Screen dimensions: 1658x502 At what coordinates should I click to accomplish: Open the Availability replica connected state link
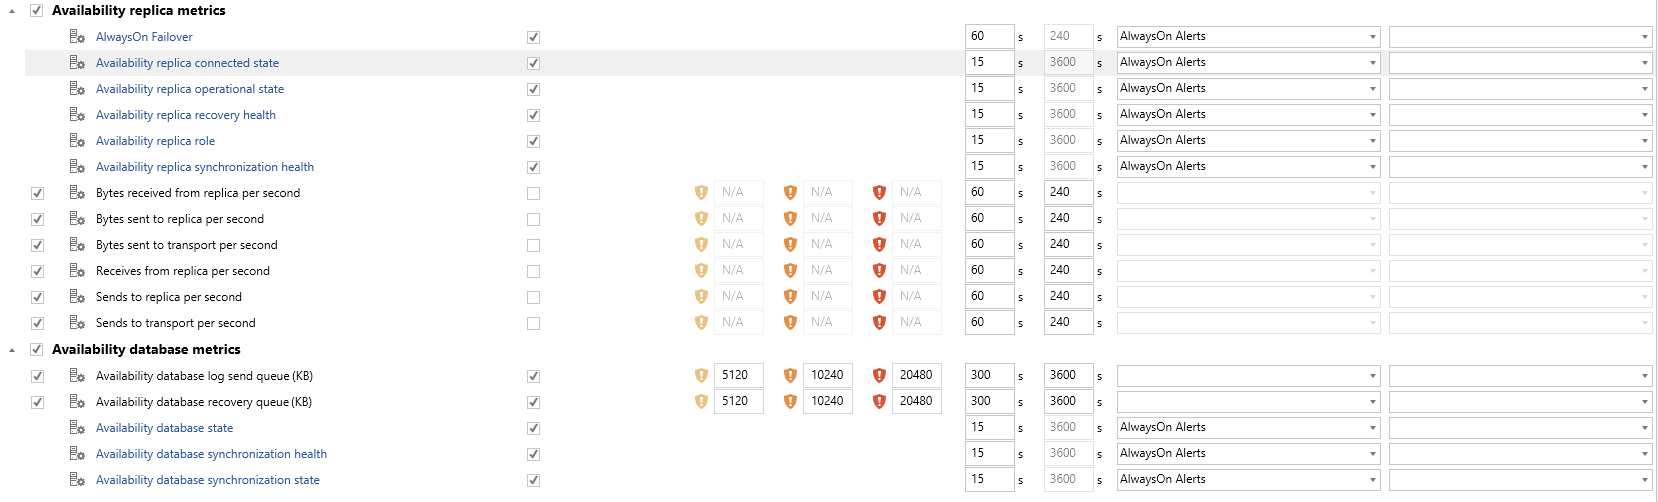(187, 62)
